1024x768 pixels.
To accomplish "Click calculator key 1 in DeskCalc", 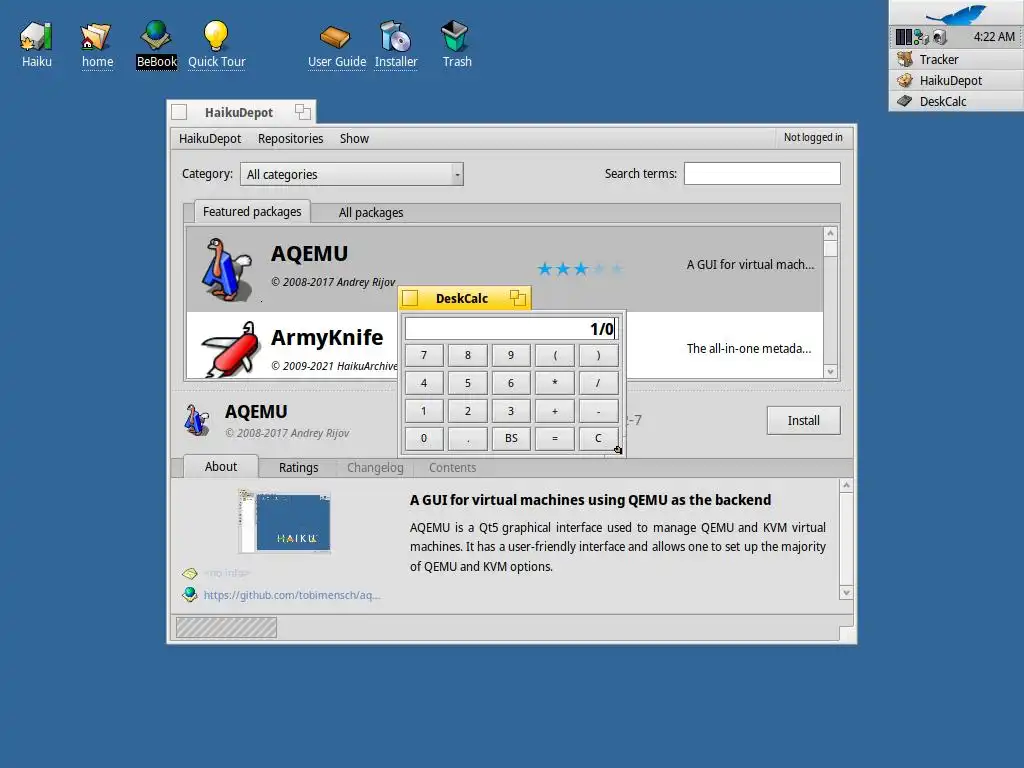I will pyautogui.click(x=424, y=411).
